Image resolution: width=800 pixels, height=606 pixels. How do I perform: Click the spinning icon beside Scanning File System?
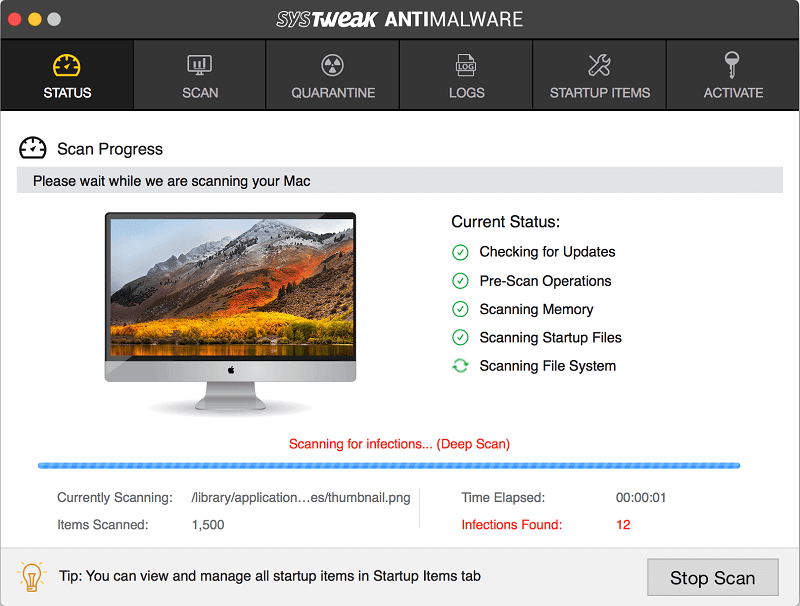click(x=460, y=366)
